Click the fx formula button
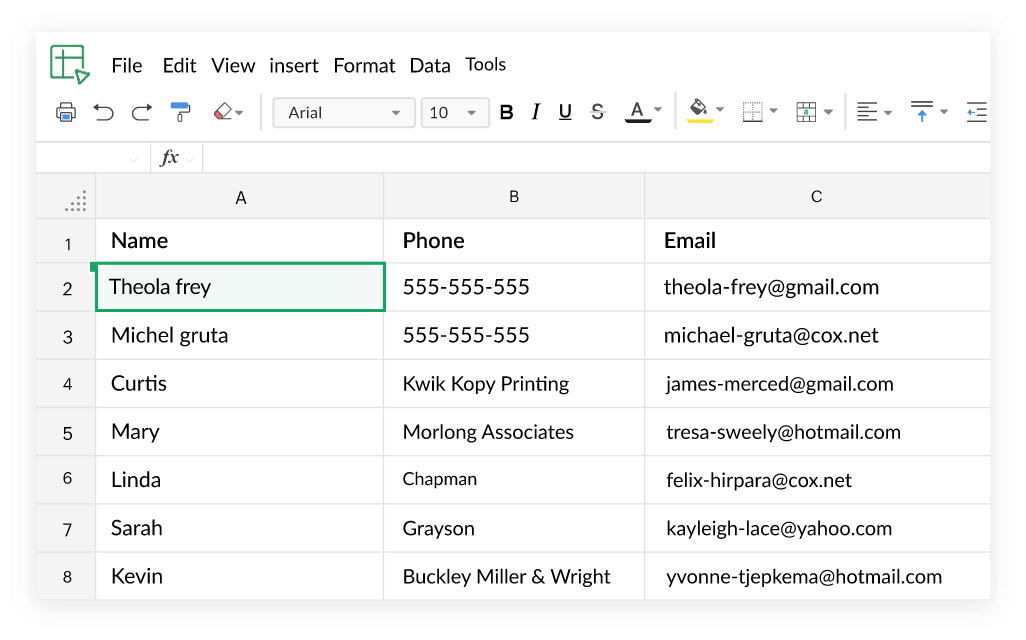The height and width of the screenshot is (640, 1026). [x=170, y=158]
